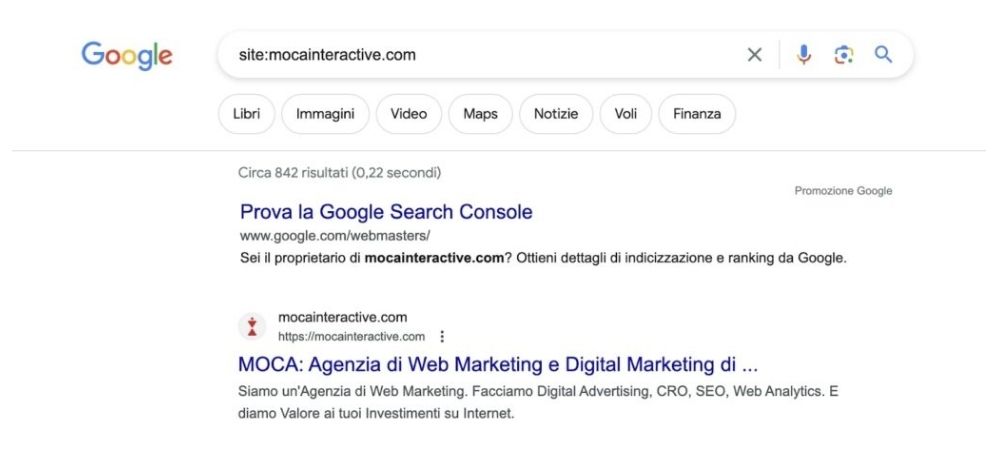
Task: Click the magnifying glass search button
Action: [883, 55]
